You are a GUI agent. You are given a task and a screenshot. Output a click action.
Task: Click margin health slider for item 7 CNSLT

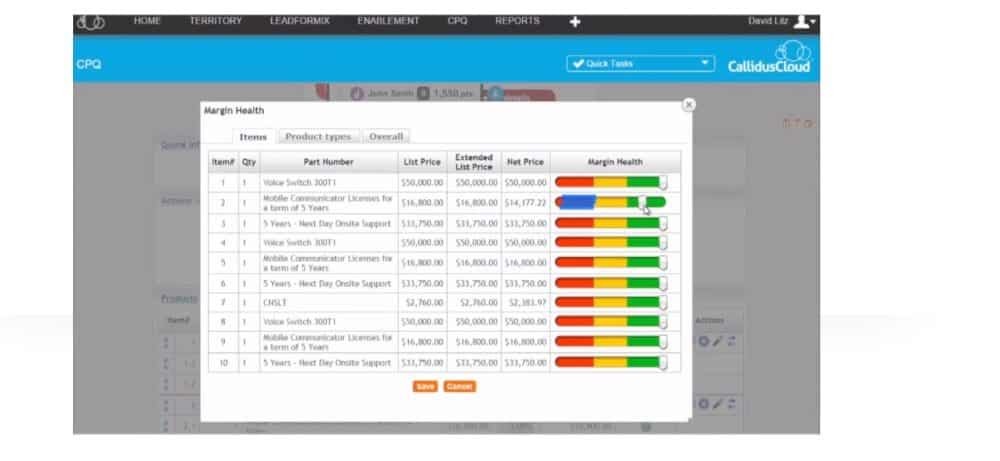click(611, 301)
